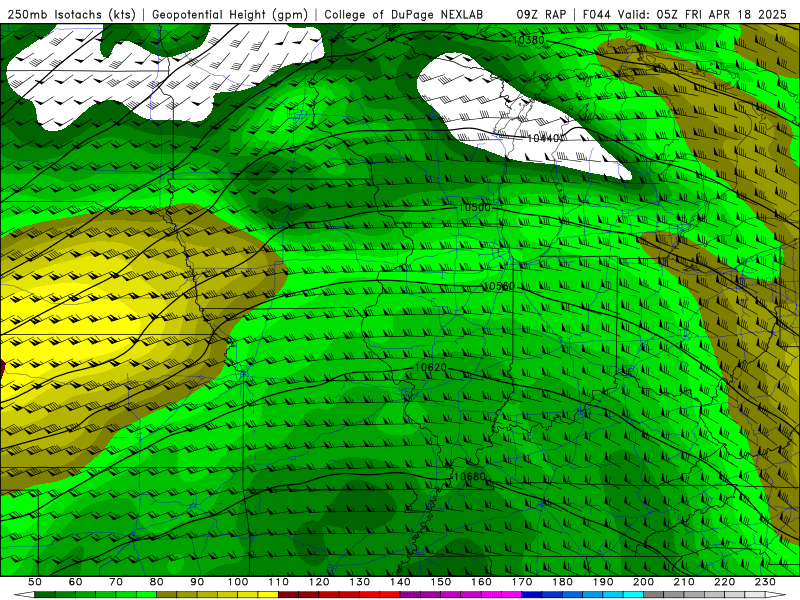
Task: Click the '100' value on the color scale
Action: click(238, 582)
